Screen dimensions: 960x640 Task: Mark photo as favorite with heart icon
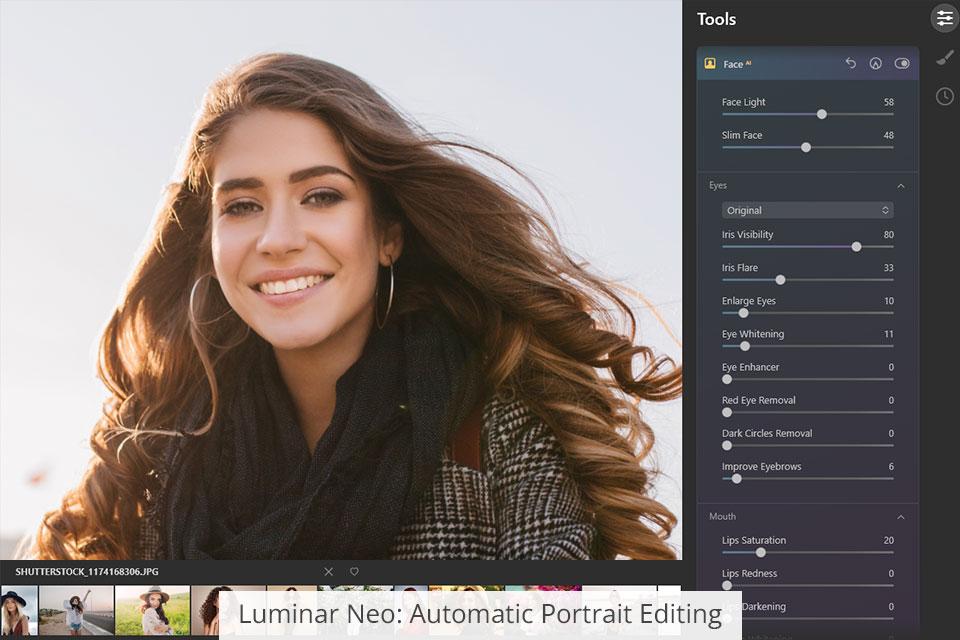coord(354,571)
